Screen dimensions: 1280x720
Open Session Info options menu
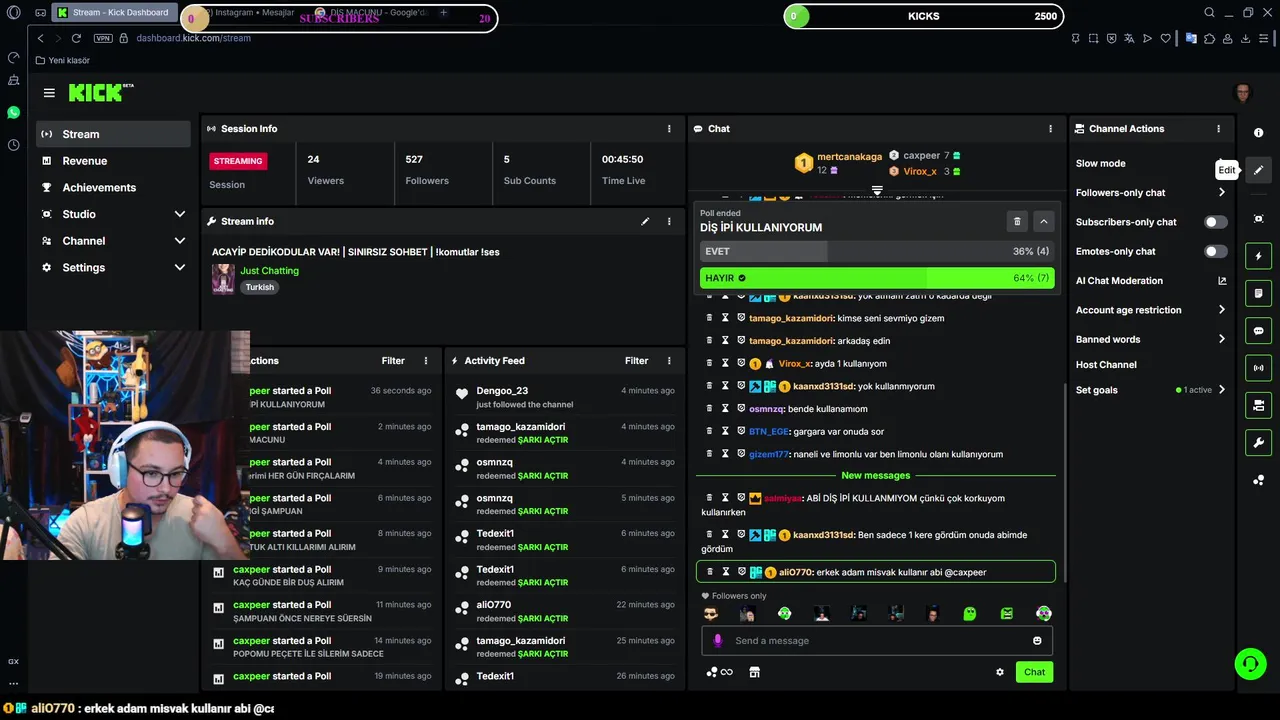pyautogui.click(x=669, y=129)
